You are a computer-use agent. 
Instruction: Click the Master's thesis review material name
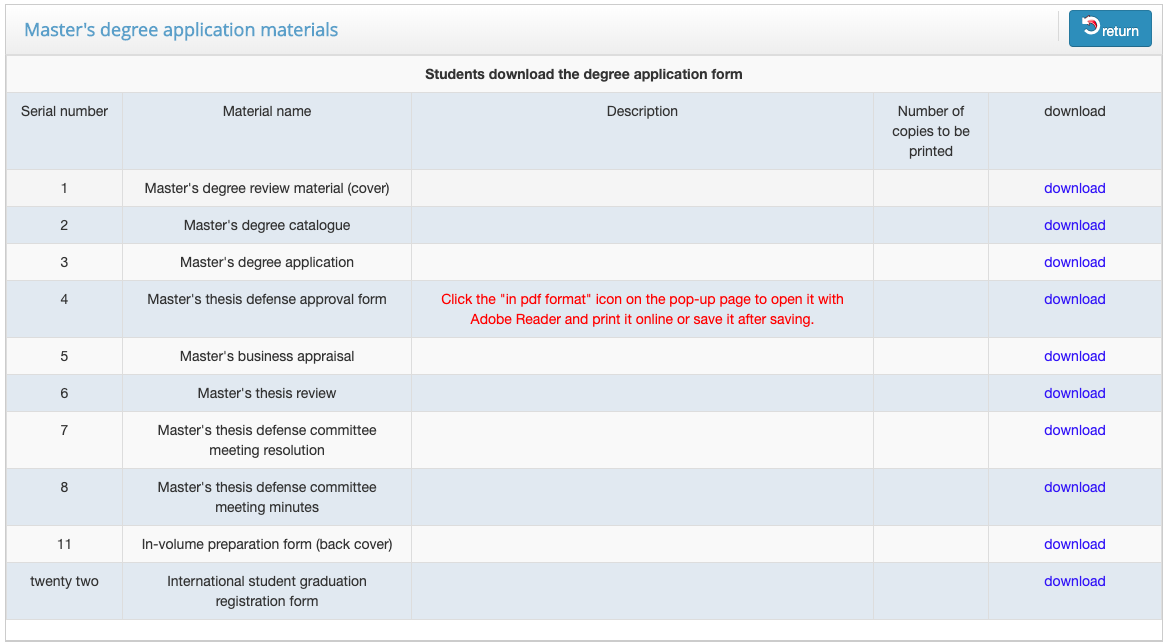pyautogui.click(x=267, y=393)
